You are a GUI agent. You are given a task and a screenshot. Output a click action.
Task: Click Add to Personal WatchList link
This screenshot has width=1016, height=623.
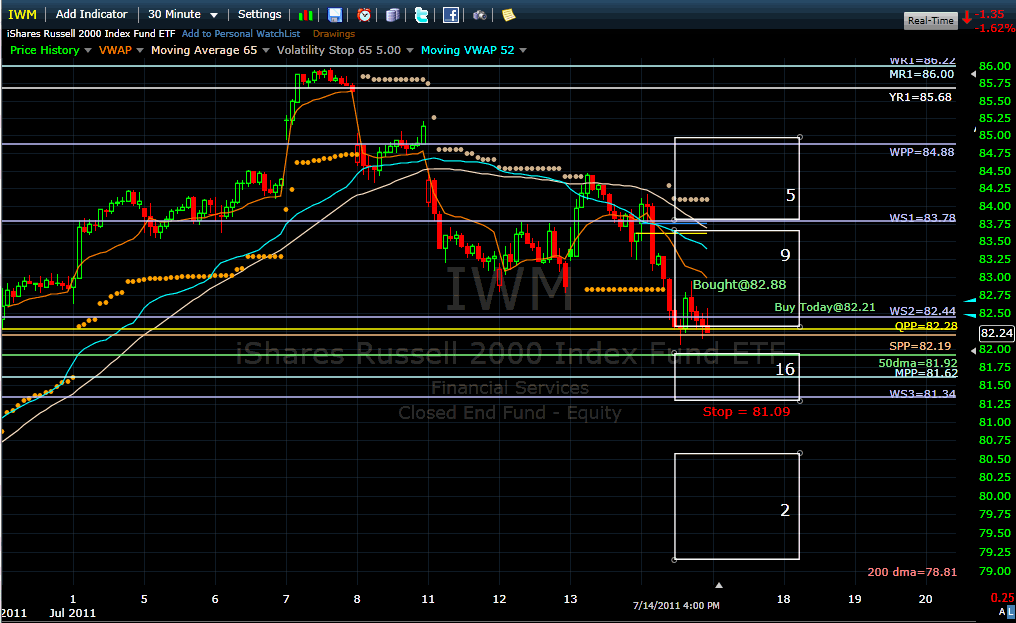(241, 34)
